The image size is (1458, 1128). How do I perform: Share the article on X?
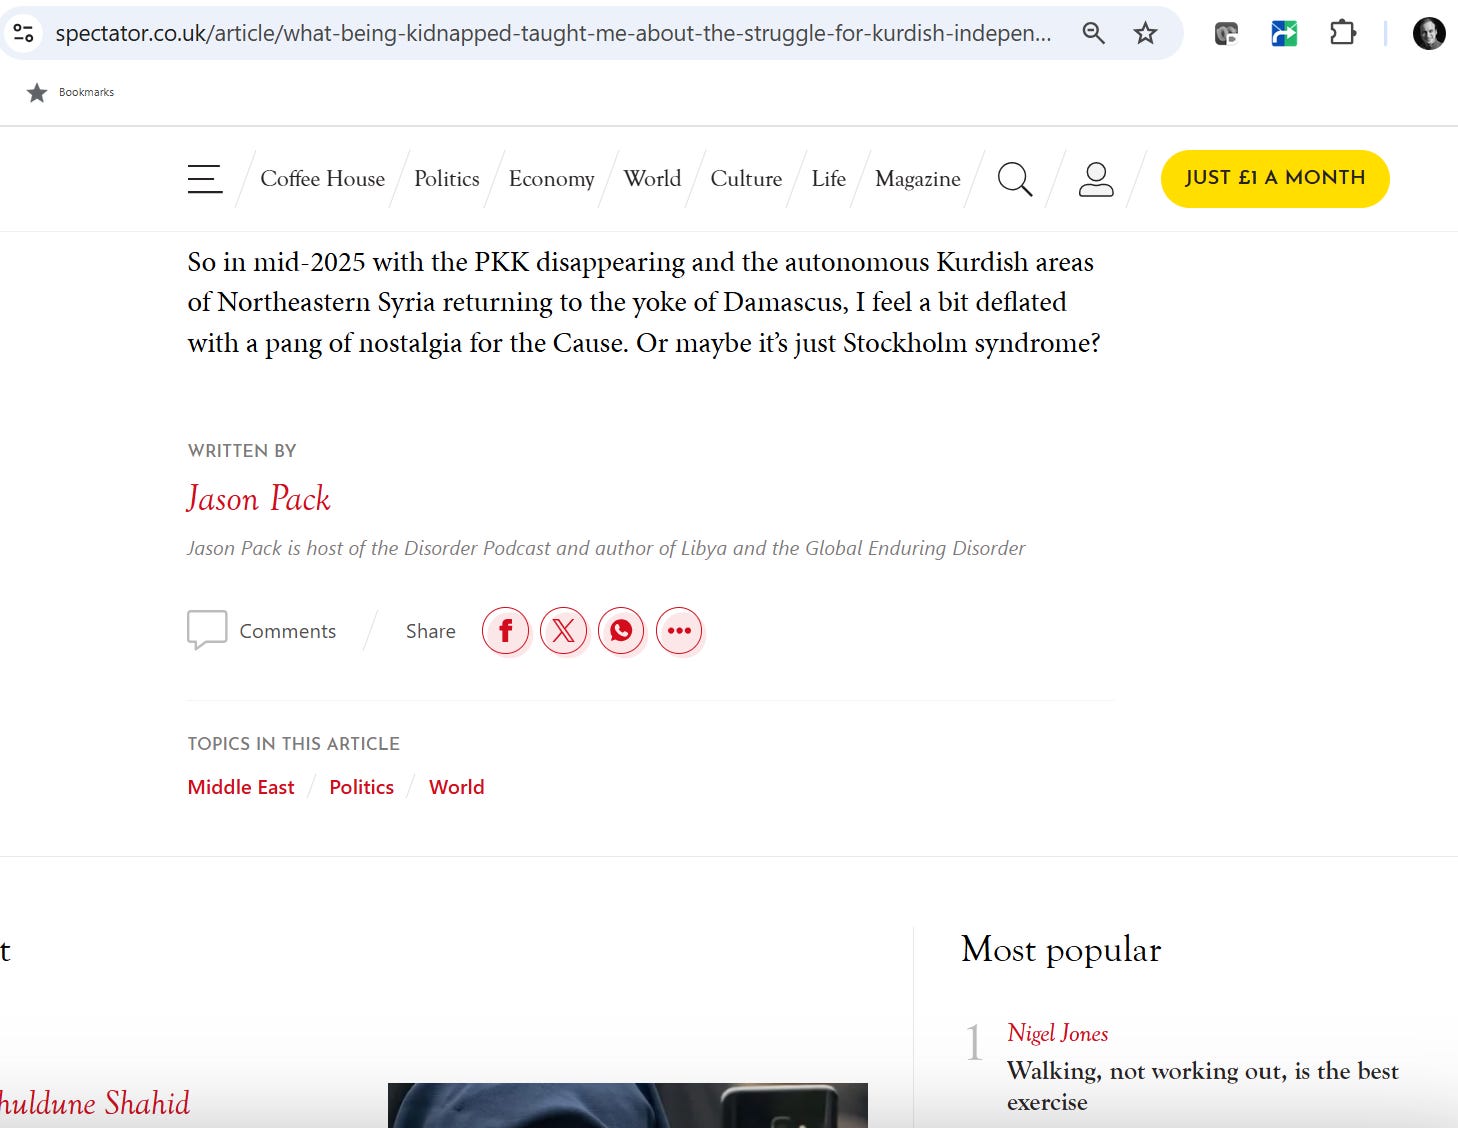point(564,631)
